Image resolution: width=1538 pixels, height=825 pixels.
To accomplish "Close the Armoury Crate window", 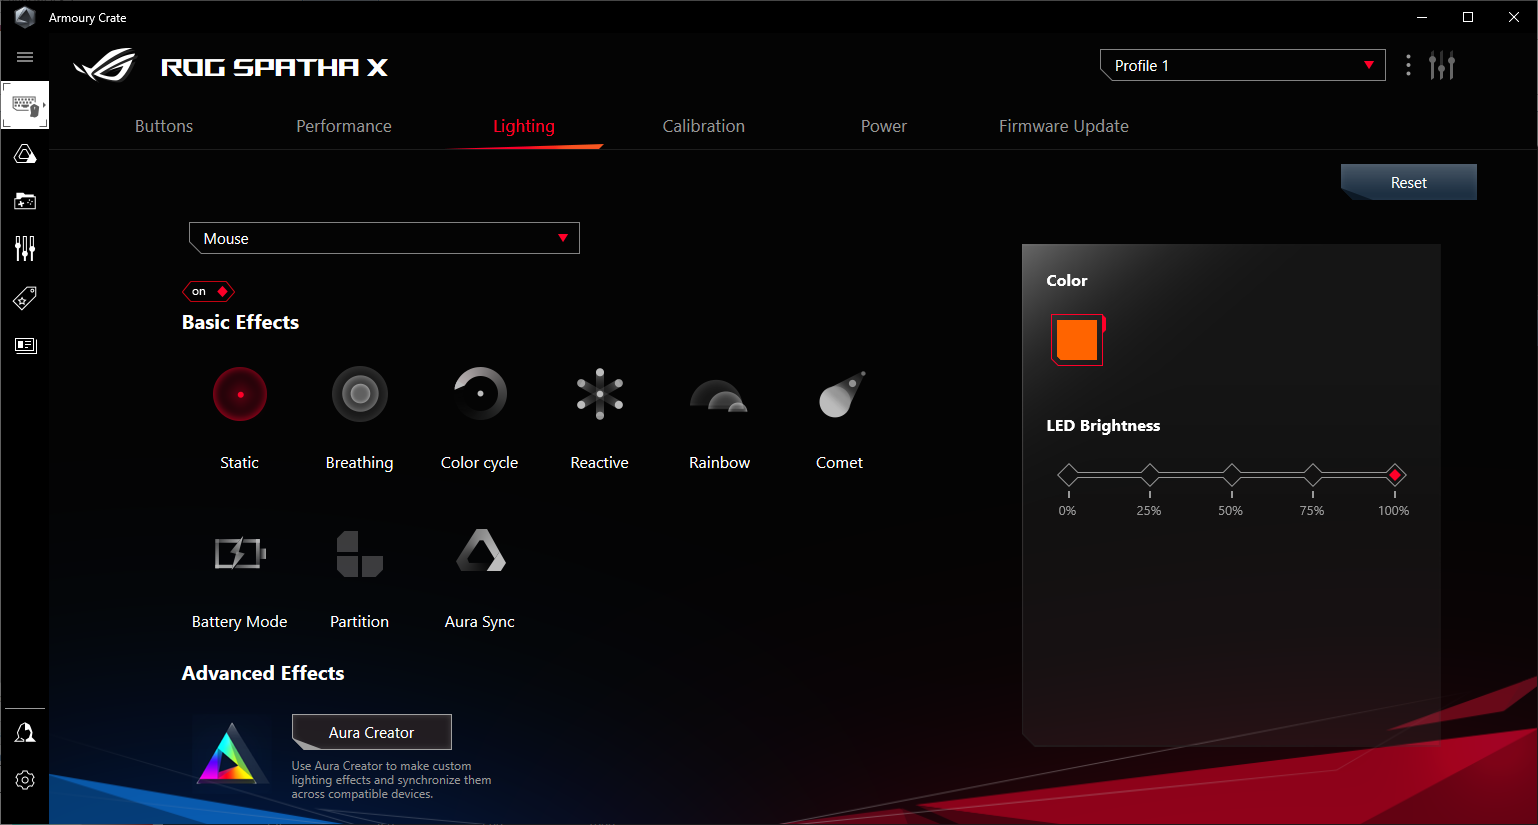I will [1514, 17].
